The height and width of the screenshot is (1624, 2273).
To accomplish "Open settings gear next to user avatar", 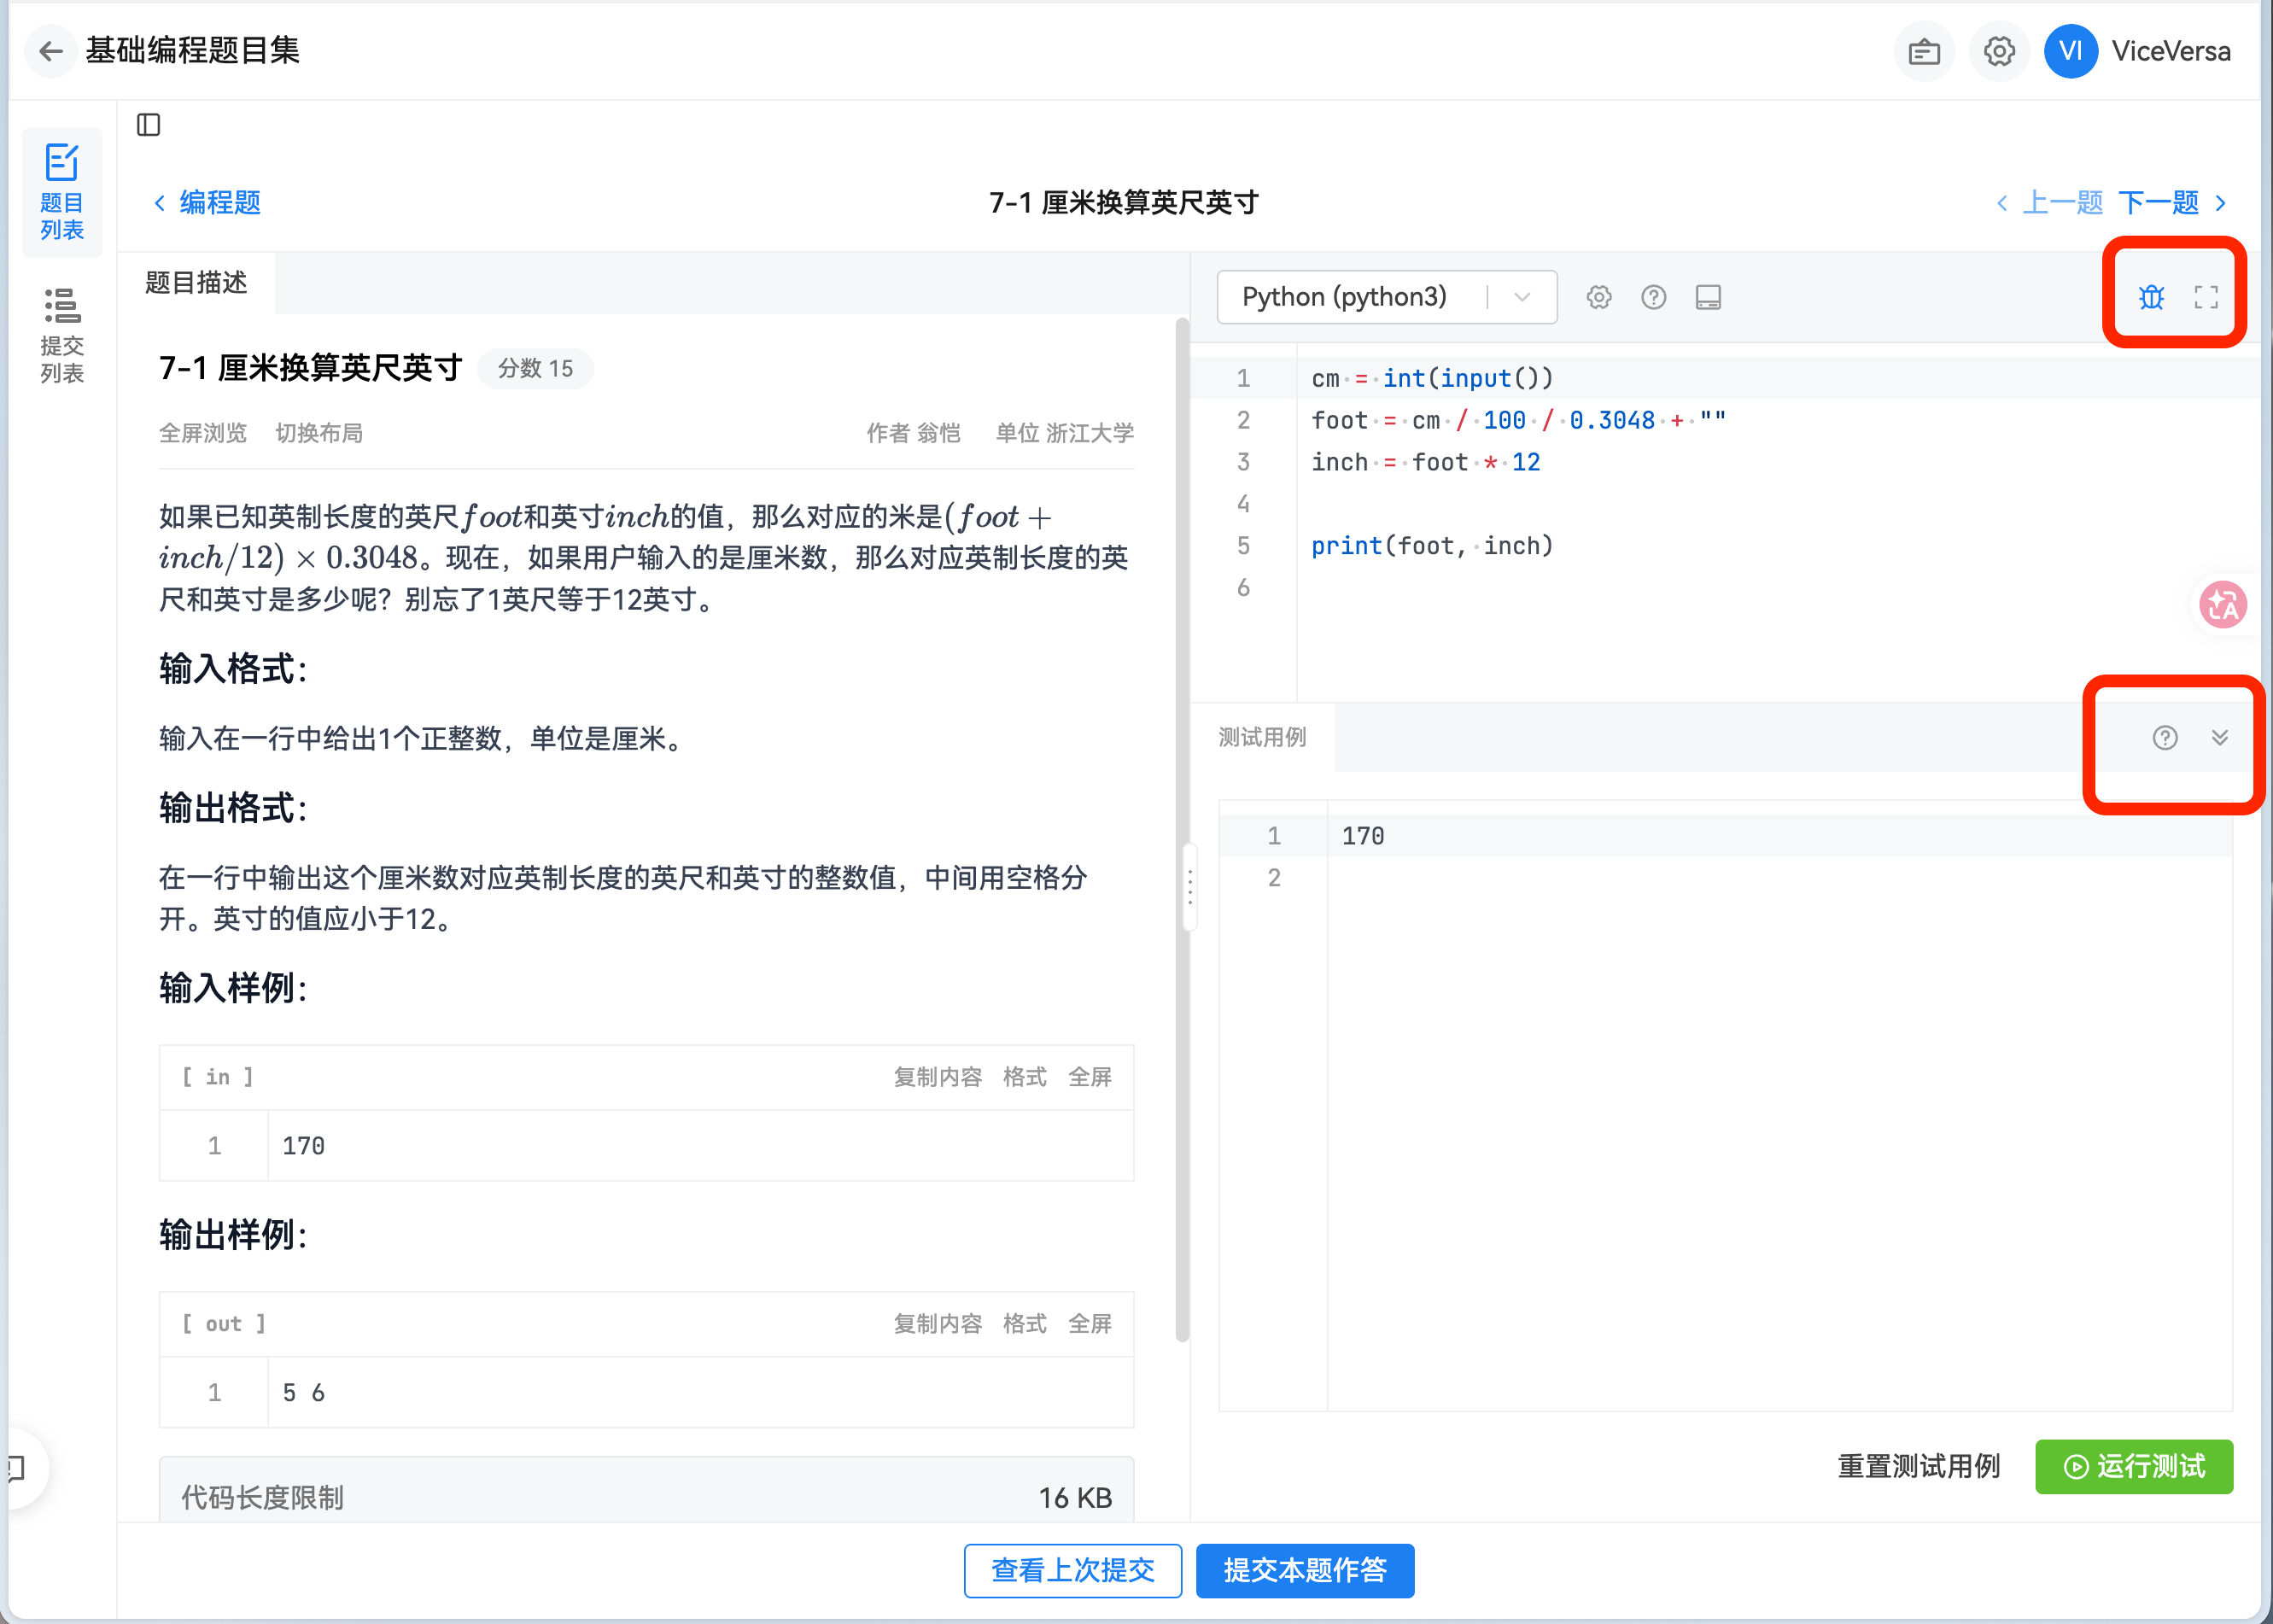I will (x=1998, y=52).
